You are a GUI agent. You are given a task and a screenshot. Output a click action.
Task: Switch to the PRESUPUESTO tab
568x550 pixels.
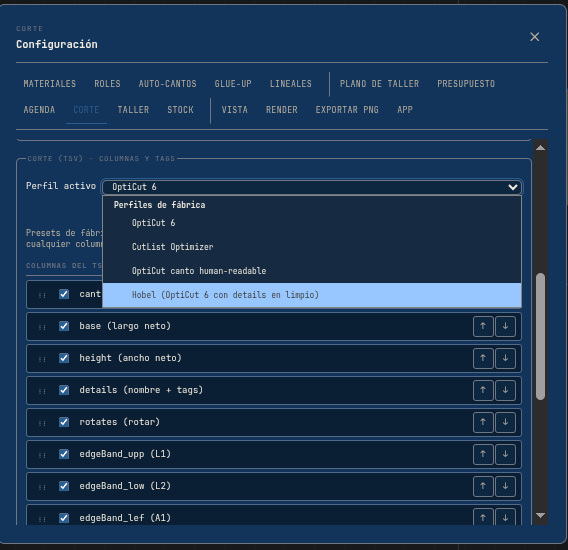[x=466, y=84]
